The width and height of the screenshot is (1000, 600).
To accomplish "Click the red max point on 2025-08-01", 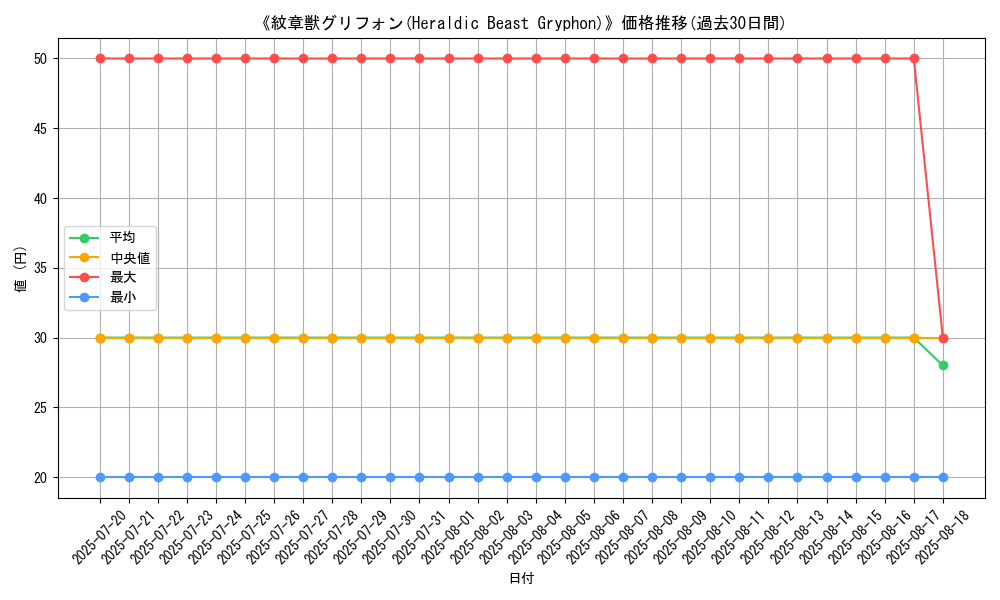I will pos(449,59).
